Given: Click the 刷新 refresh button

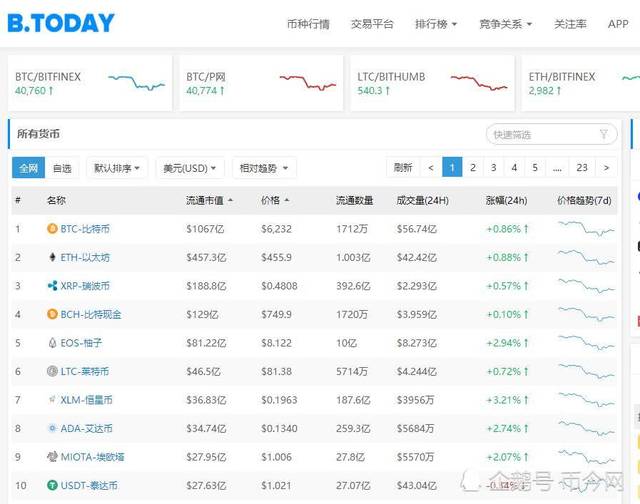Looking at the screenshot, I should [x=403, y=167].
